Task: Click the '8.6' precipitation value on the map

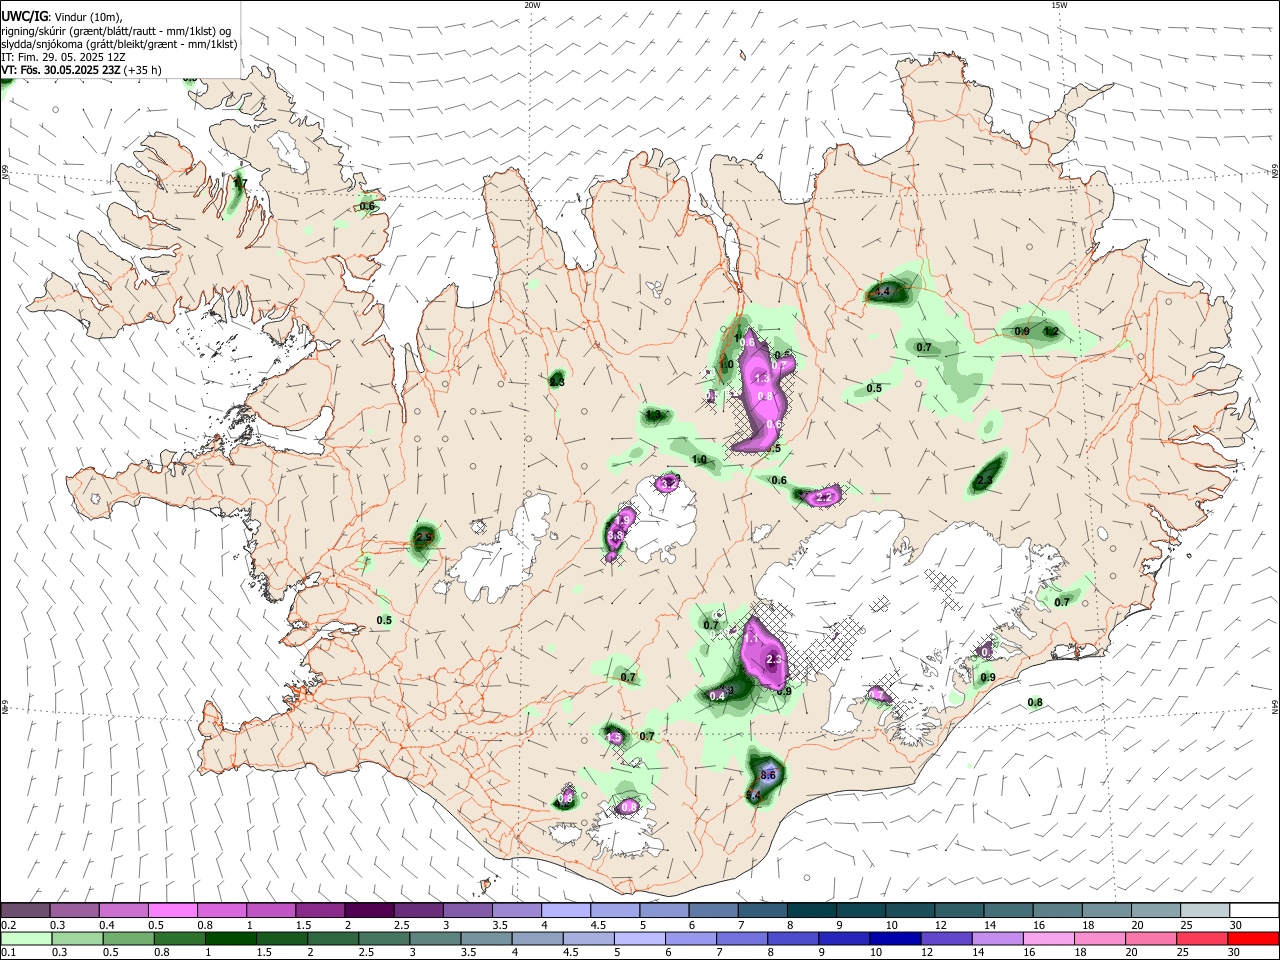Action: pos(768,775)
